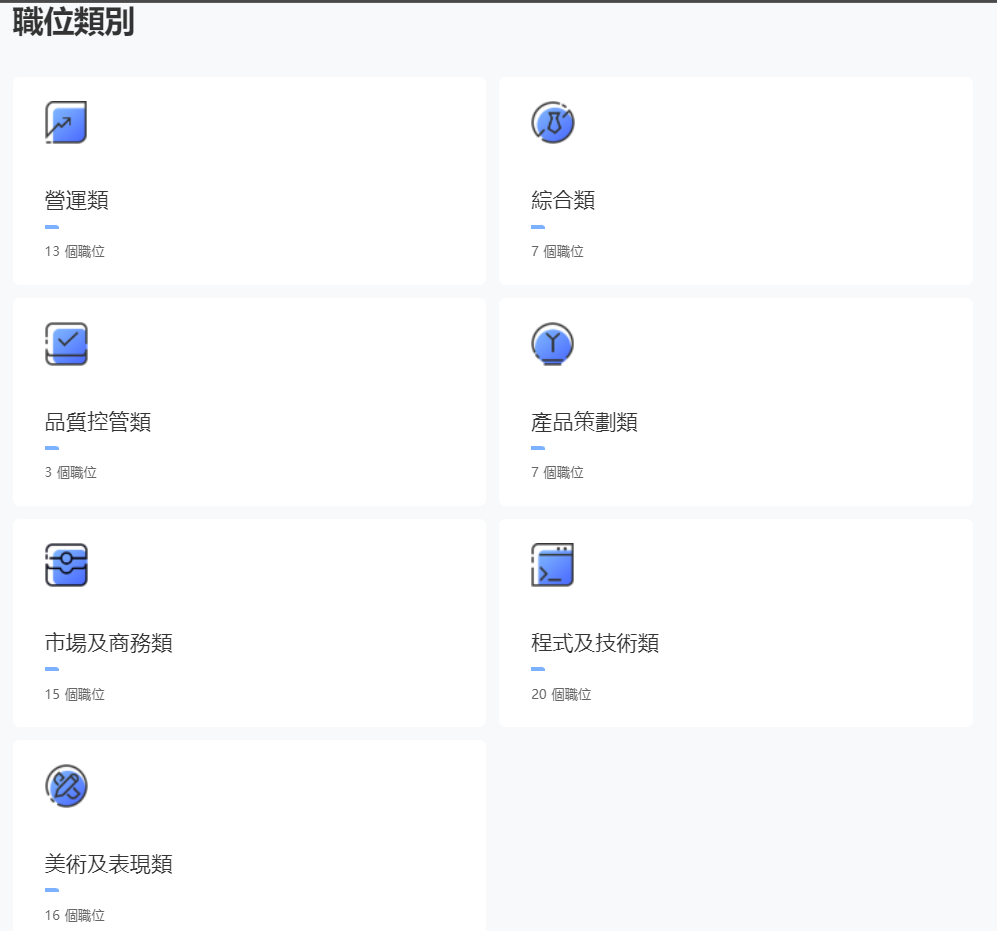The image size is (997, 931).
Task: Open the 產品策劃類 category title
Action: 584,422
